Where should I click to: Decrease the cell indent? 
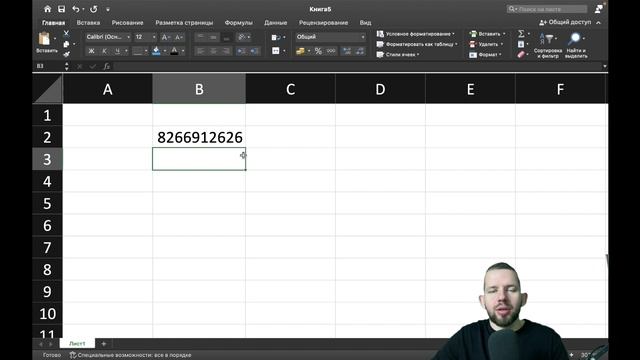[x=241, y=51]
